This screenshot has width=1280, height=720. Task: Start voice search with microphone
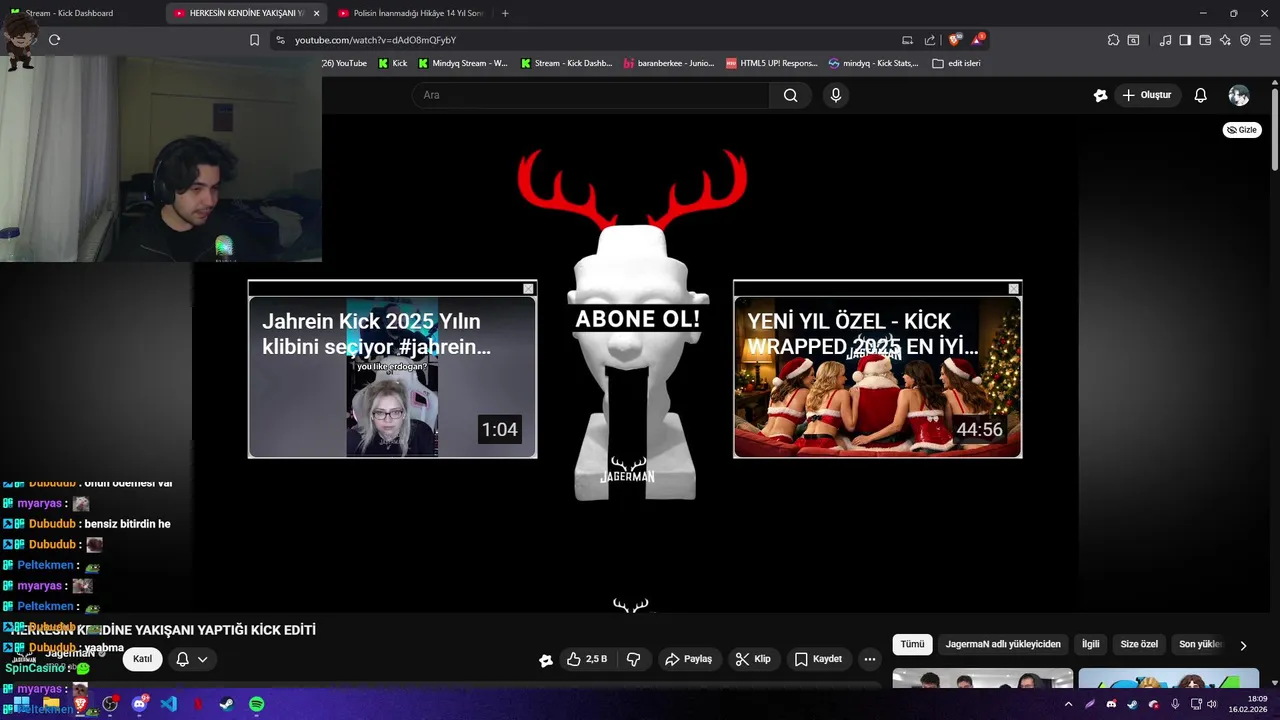click(x=836, y=95)
